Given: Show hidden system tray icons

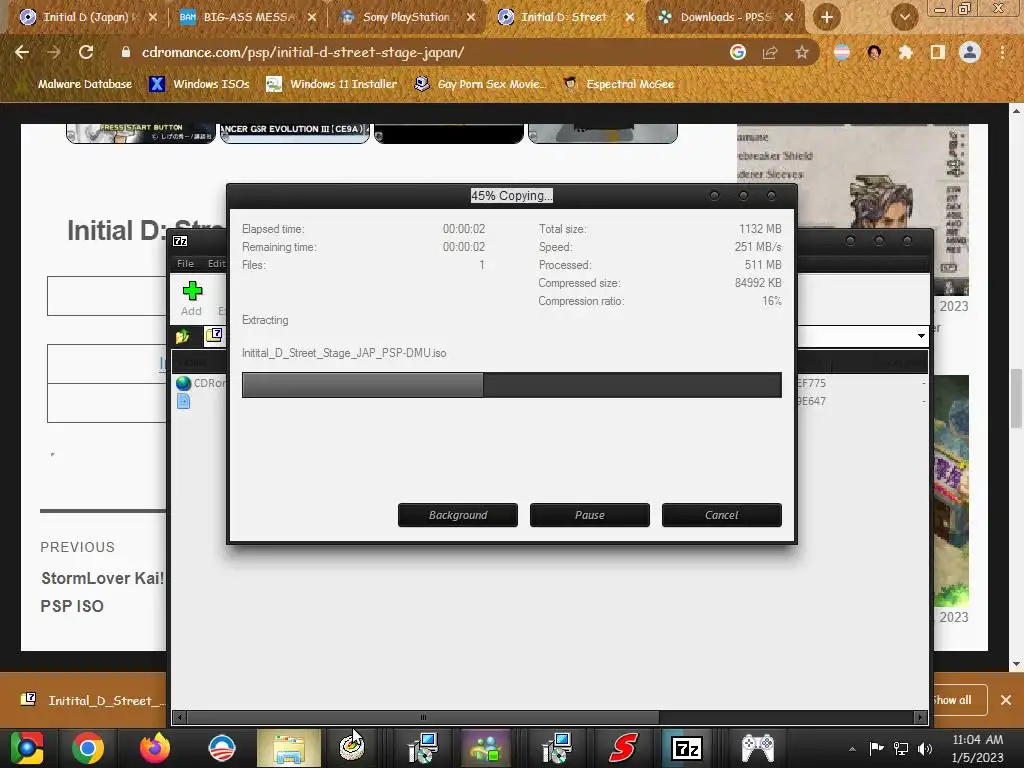Looking at the screenshot, I should click(852, 748).
